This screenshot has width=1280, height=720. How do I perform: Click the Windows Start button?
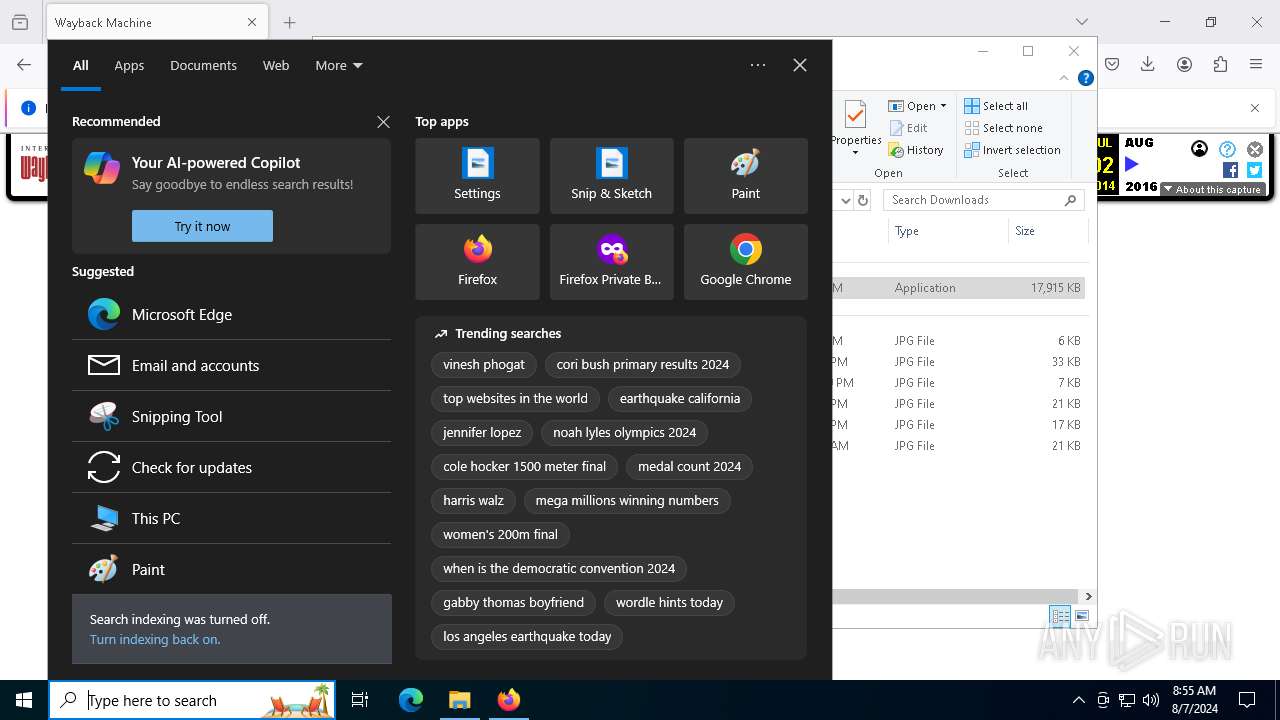coord(24,700)
